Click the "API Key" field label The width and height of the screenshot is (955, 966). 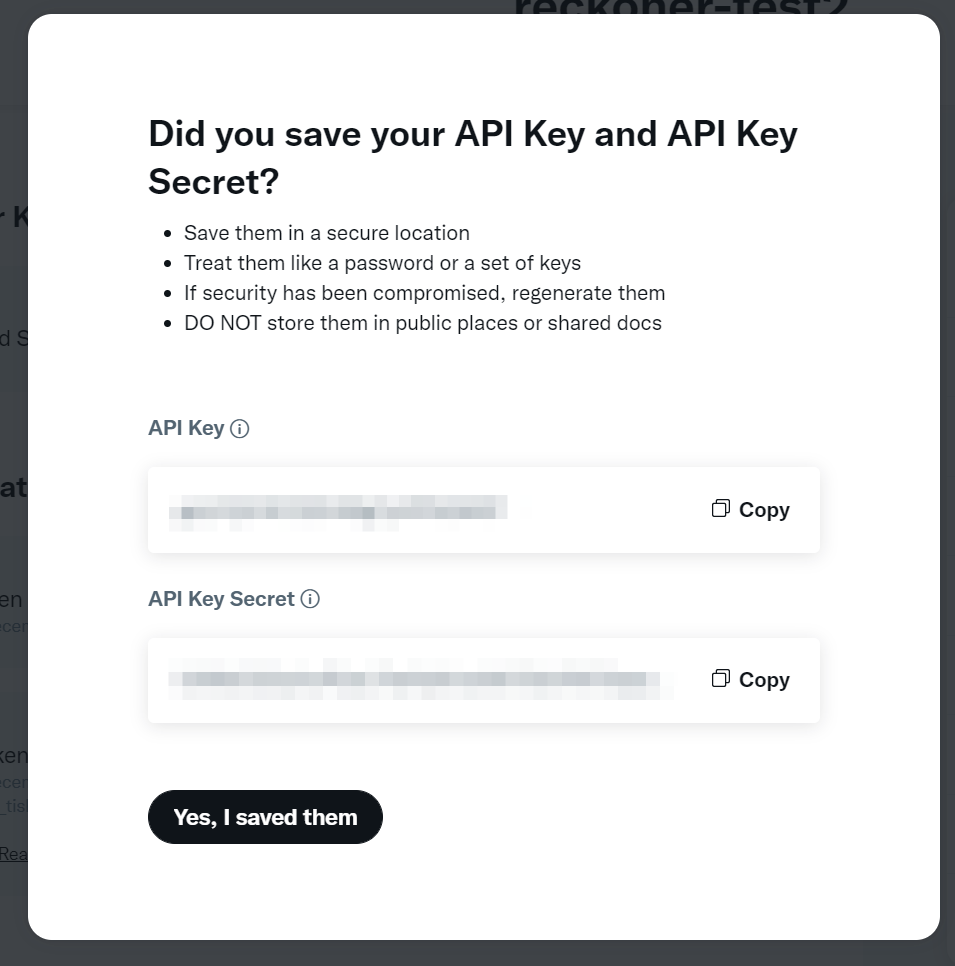(186, 428)
